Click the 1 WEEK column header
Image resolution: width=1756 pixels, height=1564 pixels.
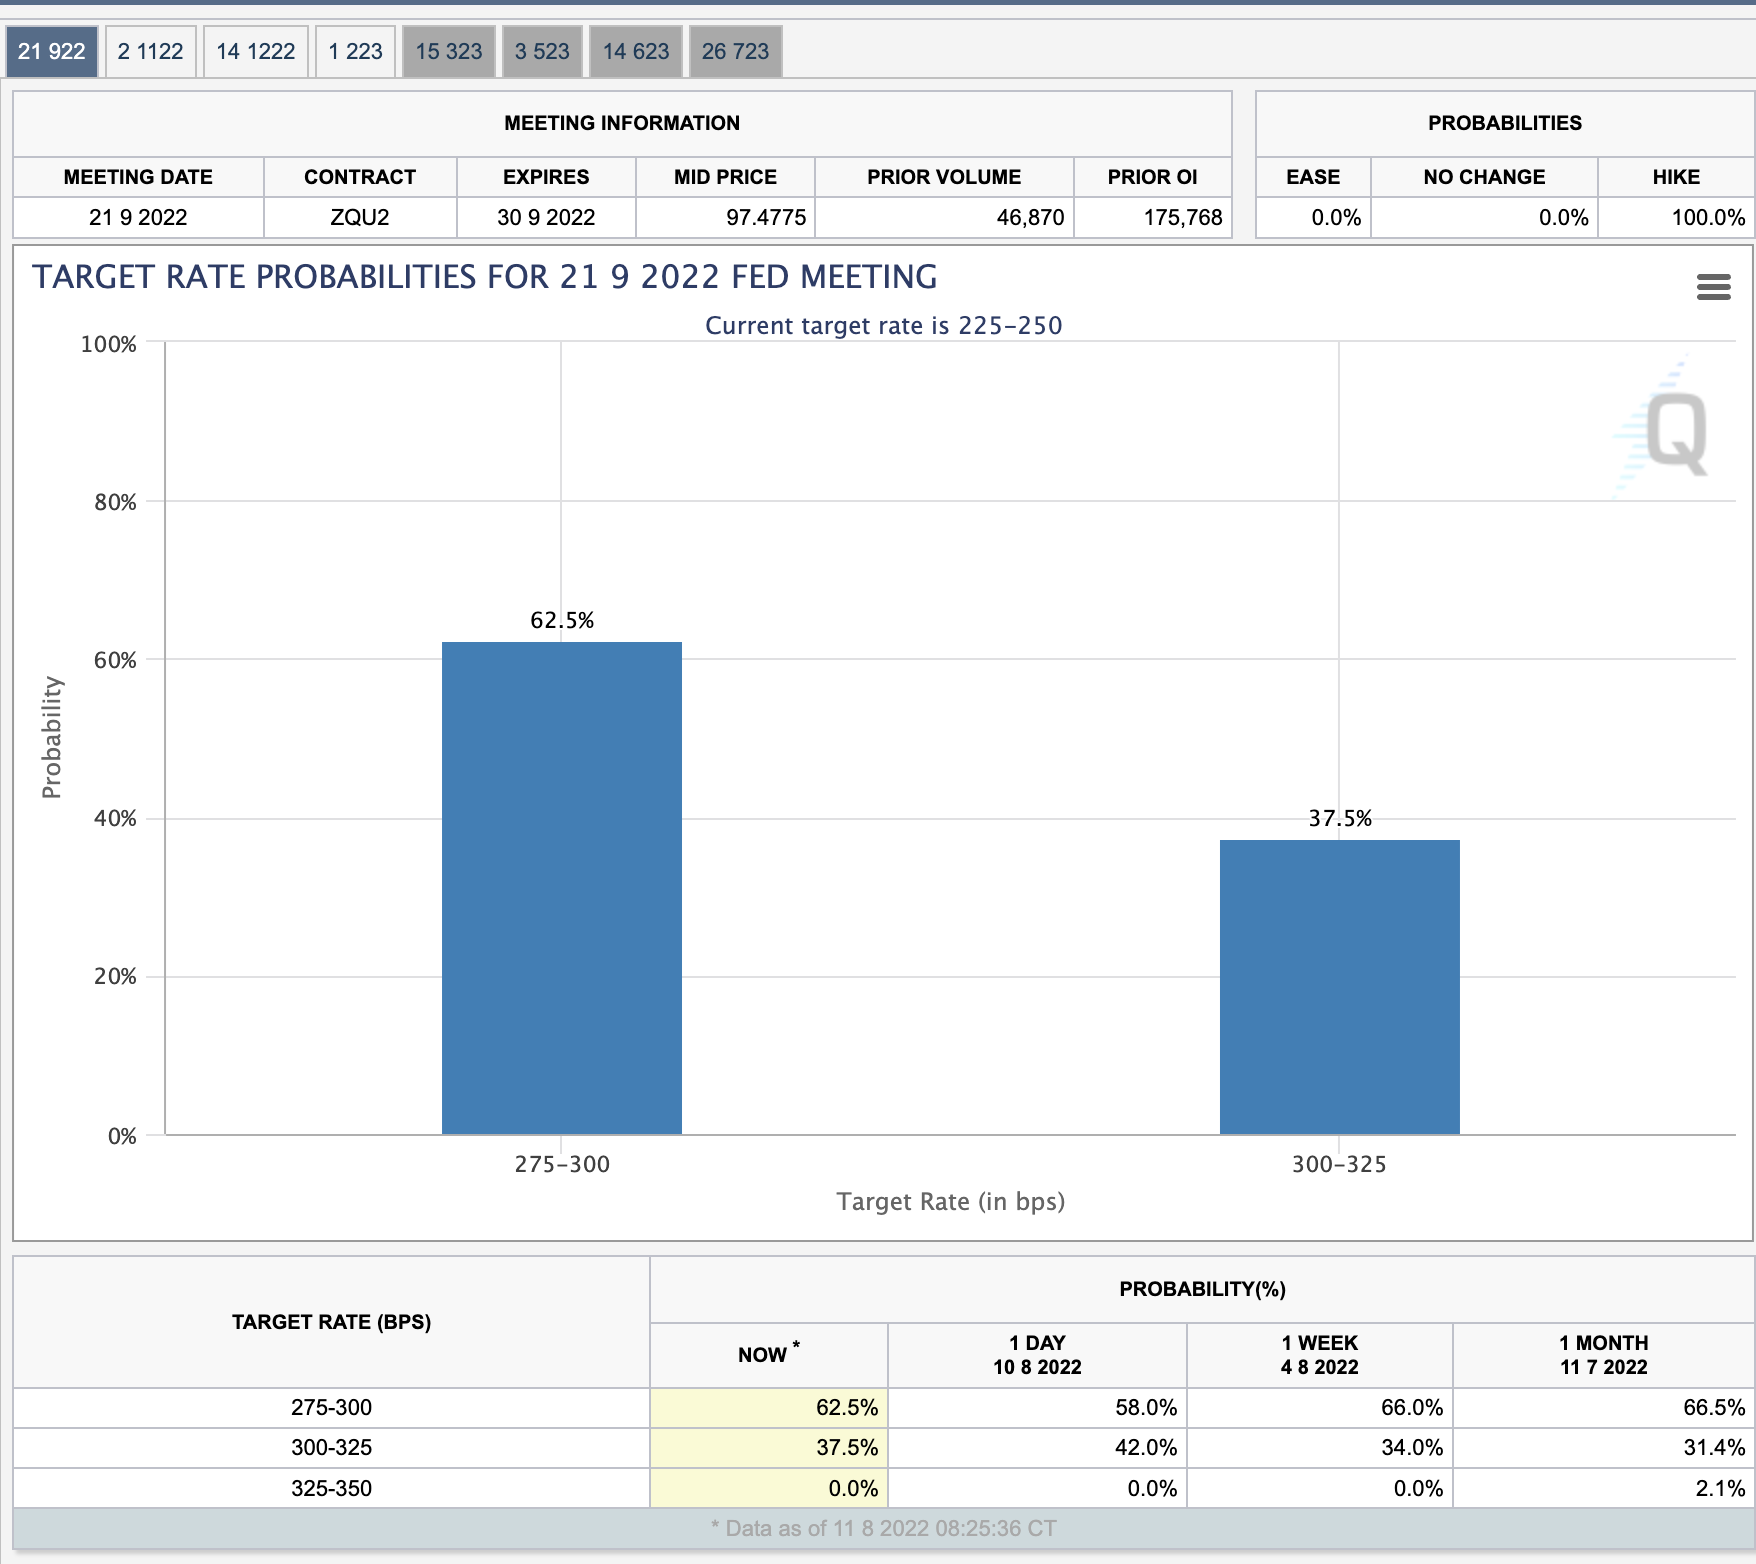[x=1320, y=1355]
